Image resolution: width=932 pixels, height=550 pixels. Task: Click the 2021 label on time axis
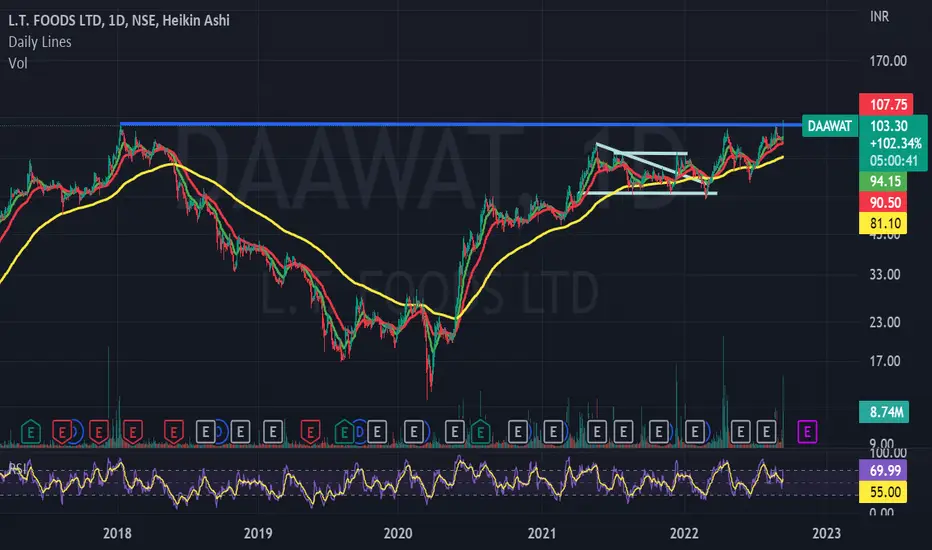pos(541,533)
